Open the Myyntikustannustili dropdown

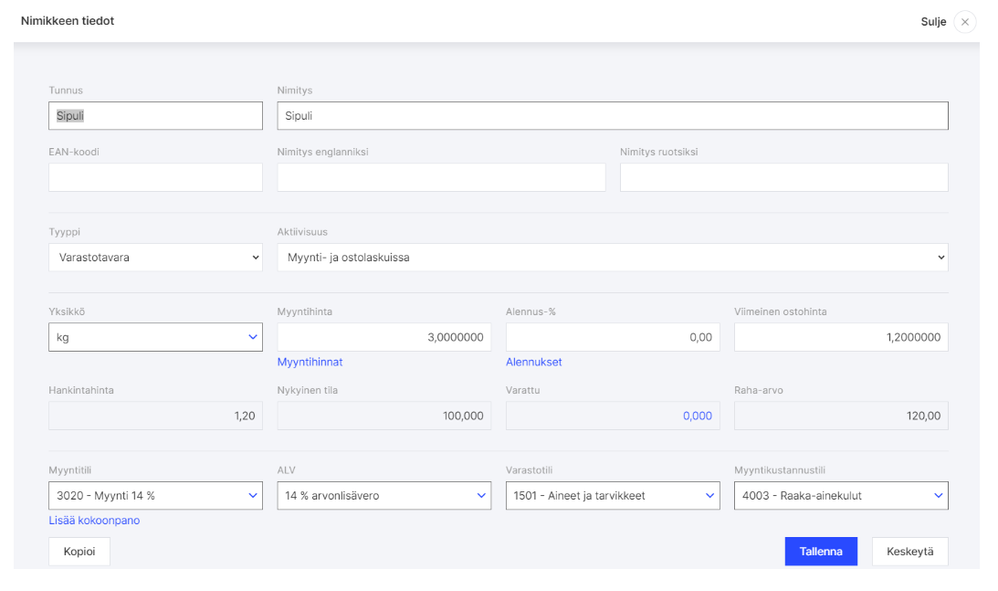(x=840, y=495)
